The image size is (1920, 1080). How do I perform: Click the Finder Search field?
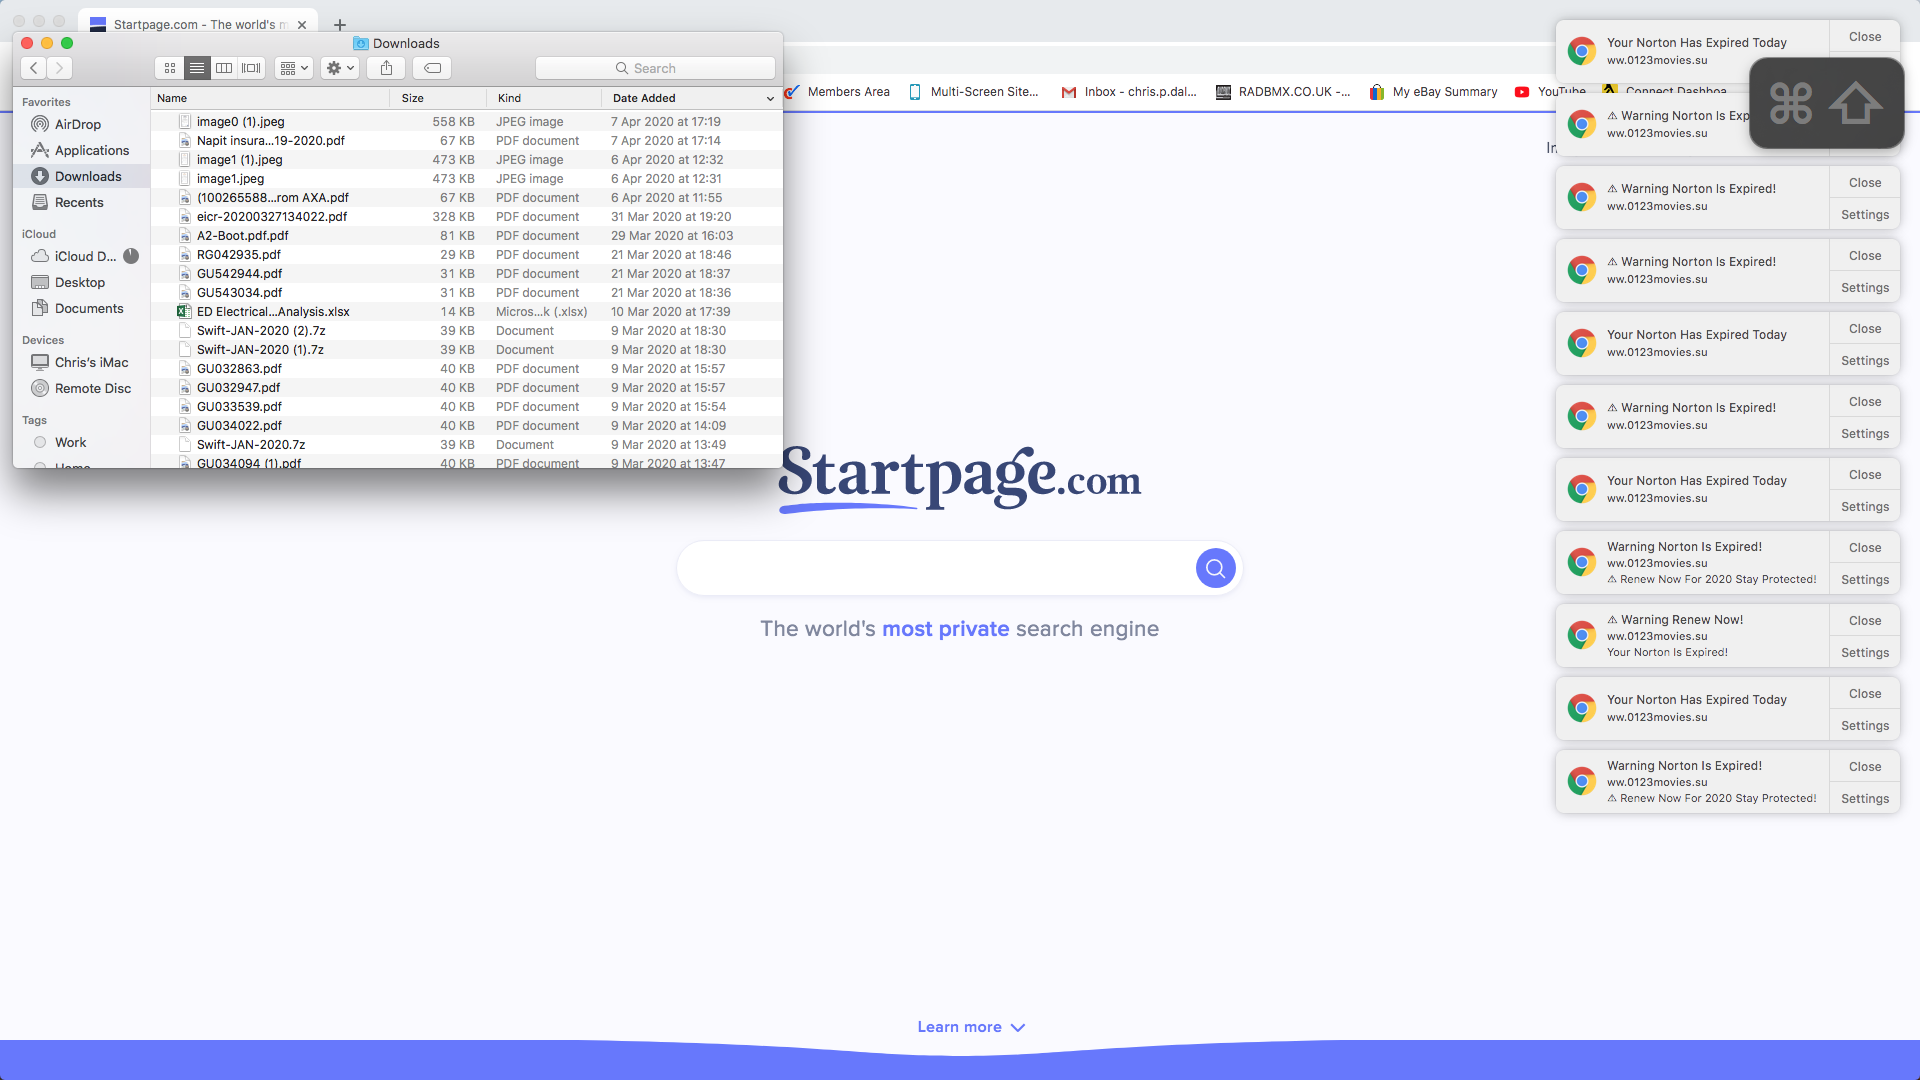655,68
